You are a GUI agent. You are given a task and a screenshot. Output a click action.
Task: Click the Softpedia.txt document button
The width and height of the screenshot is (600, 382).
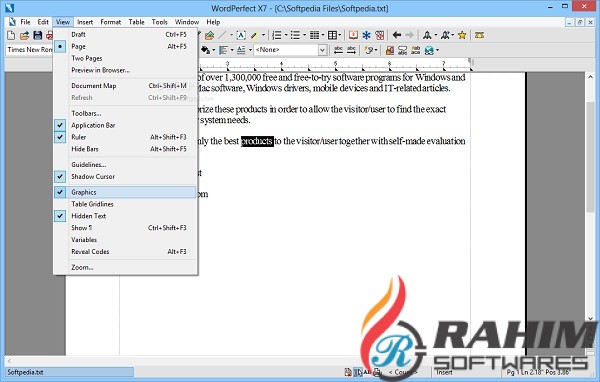coord(69,372)
